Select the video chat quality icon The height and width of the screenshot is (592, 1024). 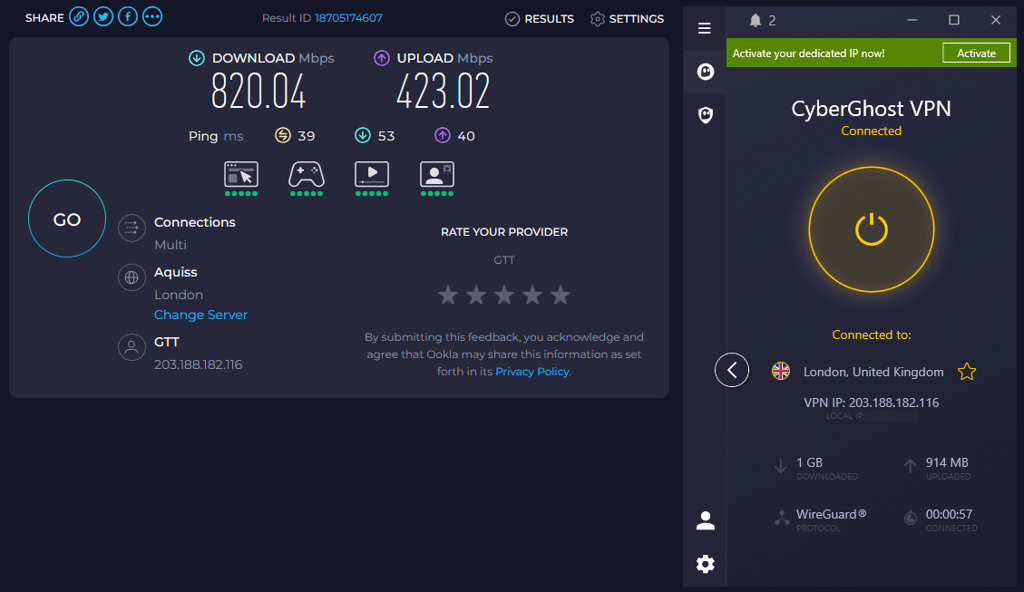(x=437, y=174)
